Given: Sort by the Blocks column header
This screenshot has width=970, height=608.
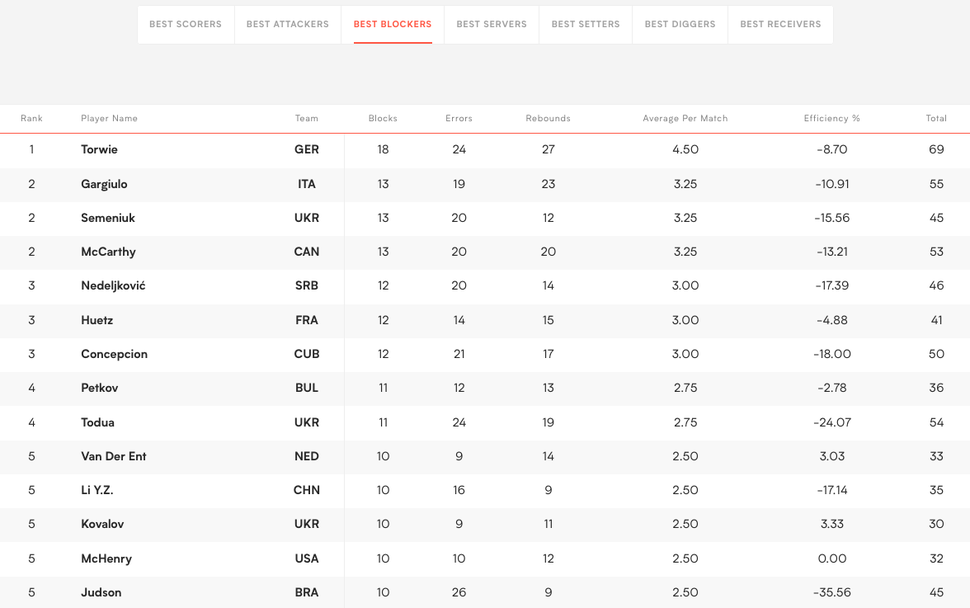Looking at the screenshot, I should pyautogui.click(x=383, y=118).
